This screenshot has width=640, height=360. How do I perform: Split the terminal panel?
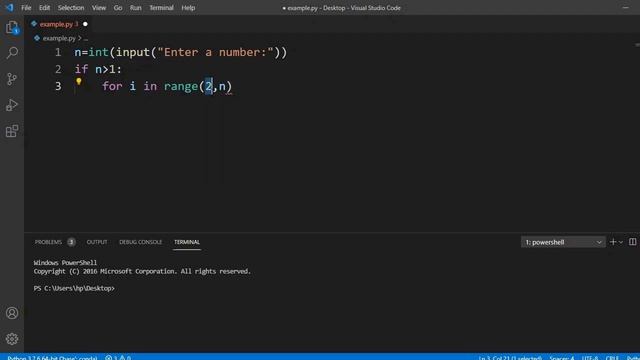[x=632, y=242]
